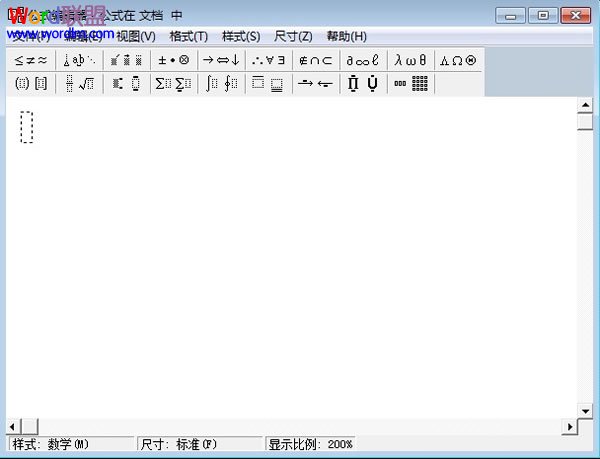
Task: Click the 尺寸: 标准(F) status field
Action: [x=199, y=444]
